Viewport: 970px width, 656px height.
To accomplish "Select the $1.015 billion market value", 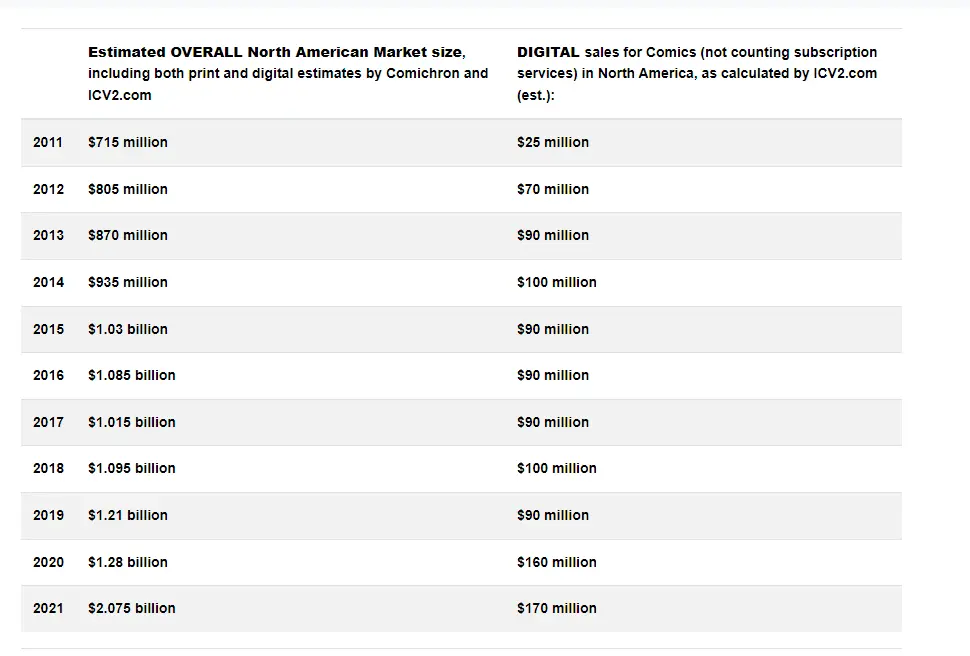I will (132, 422).
